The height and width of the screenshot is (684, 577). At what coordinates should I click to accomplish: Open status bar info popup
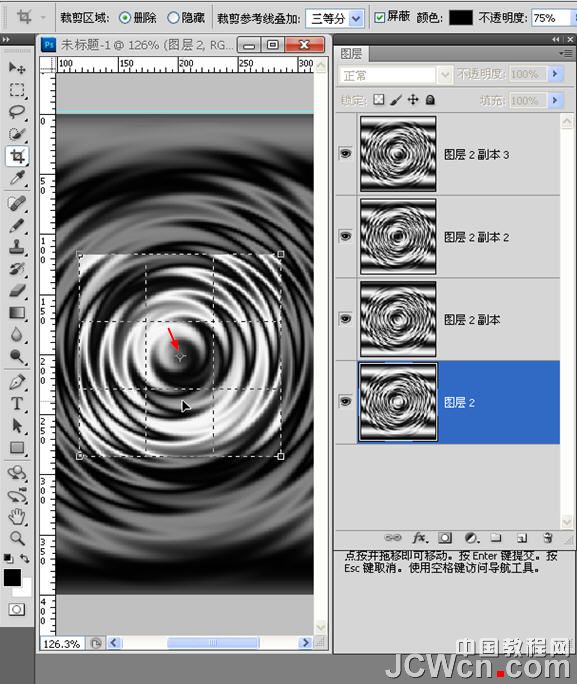point(96,643)
